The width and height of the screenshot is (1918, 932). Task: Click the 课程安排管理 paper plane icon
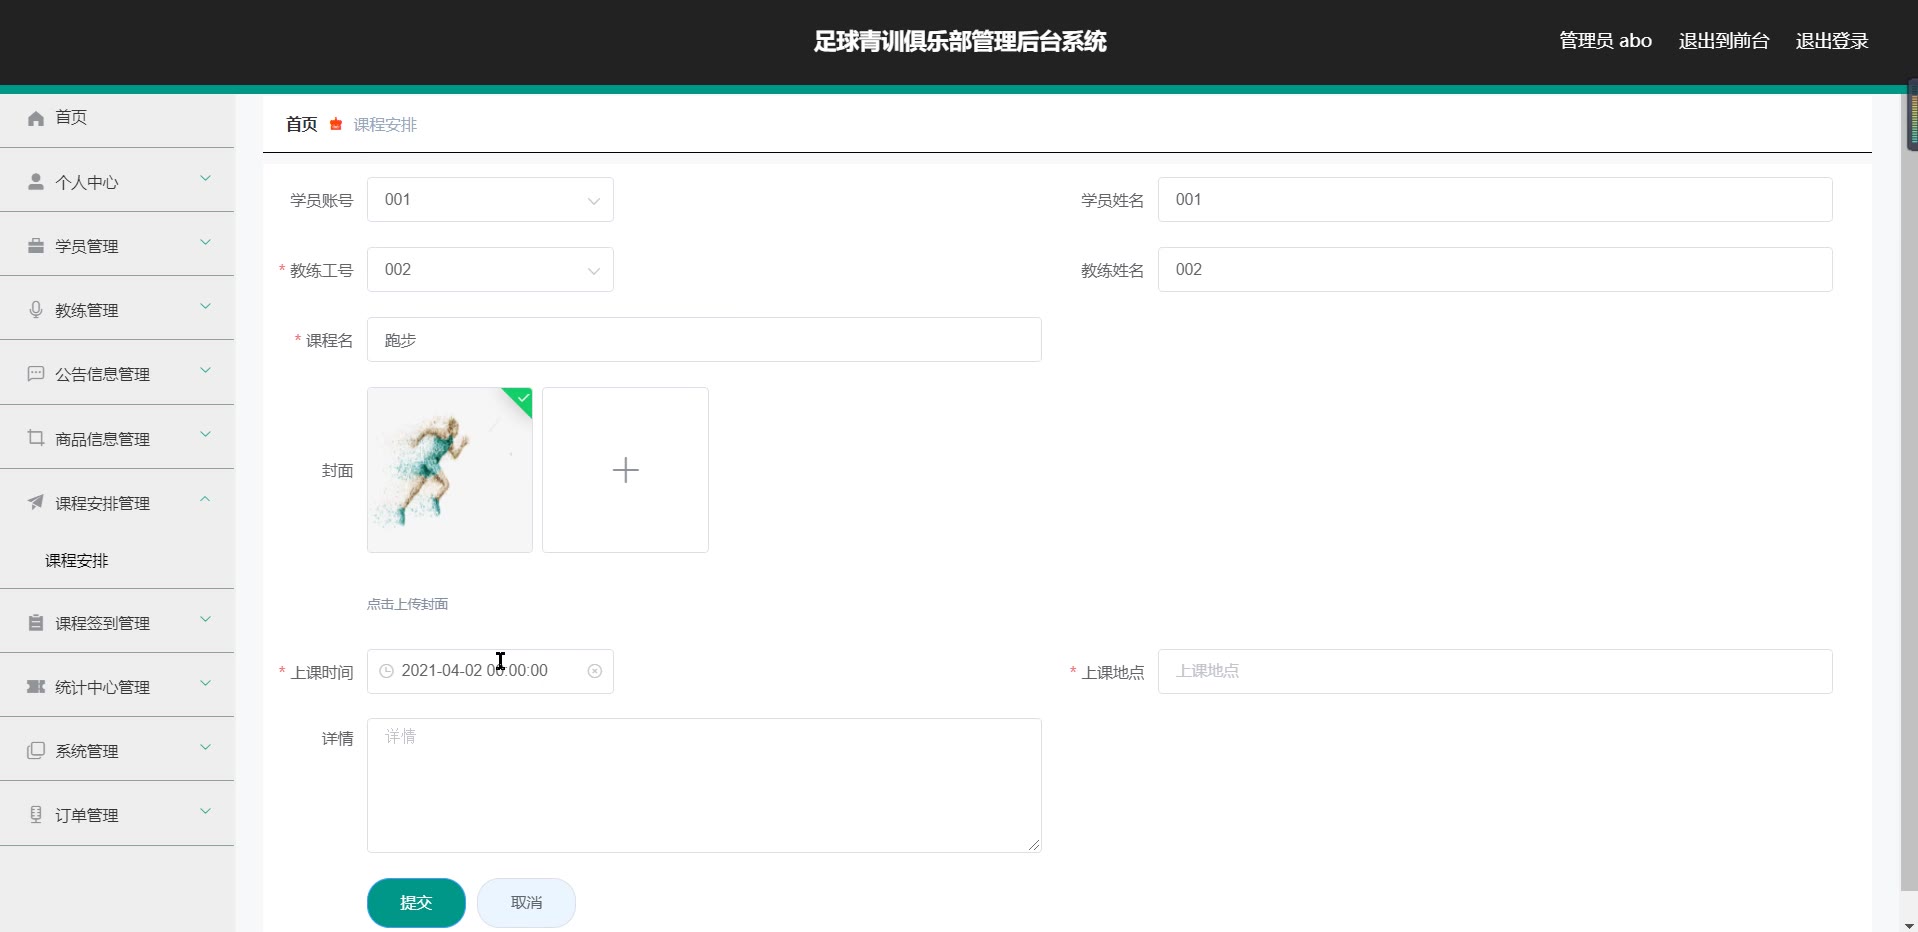tap(36, 502)
